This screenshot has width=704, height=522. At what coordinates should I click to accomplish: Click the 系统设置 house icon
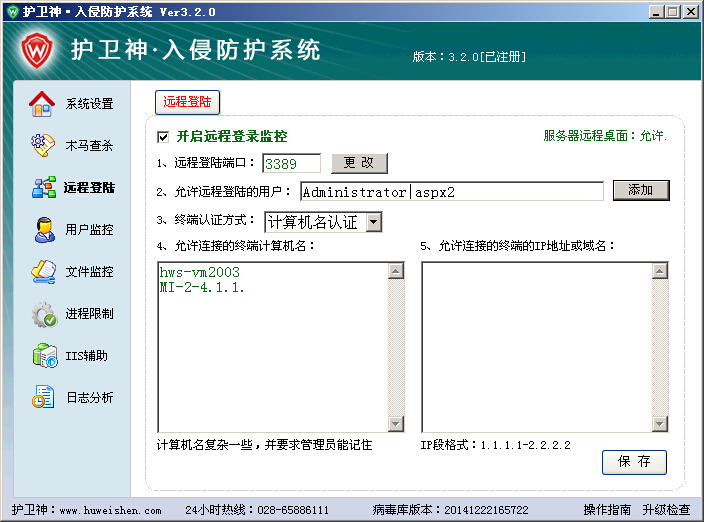(42, 104)
